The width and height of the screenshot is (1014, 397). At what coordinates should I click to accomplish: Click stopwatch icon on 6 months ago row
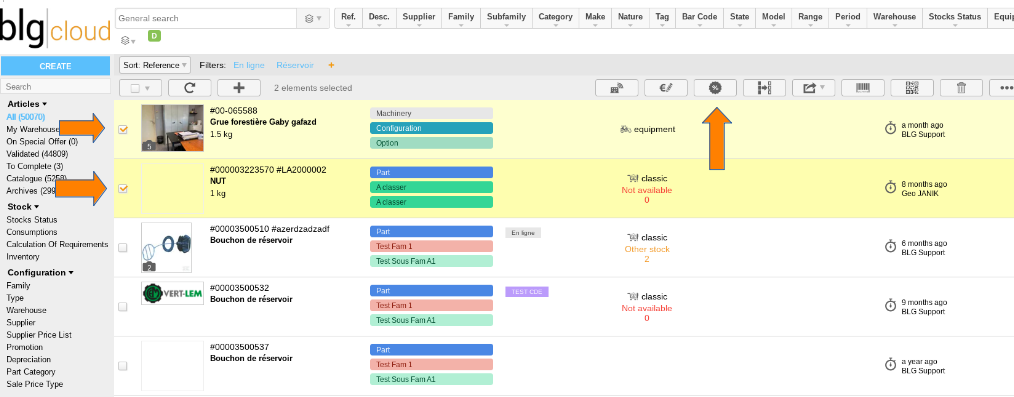pyautogui.click(x=890, y=246)
